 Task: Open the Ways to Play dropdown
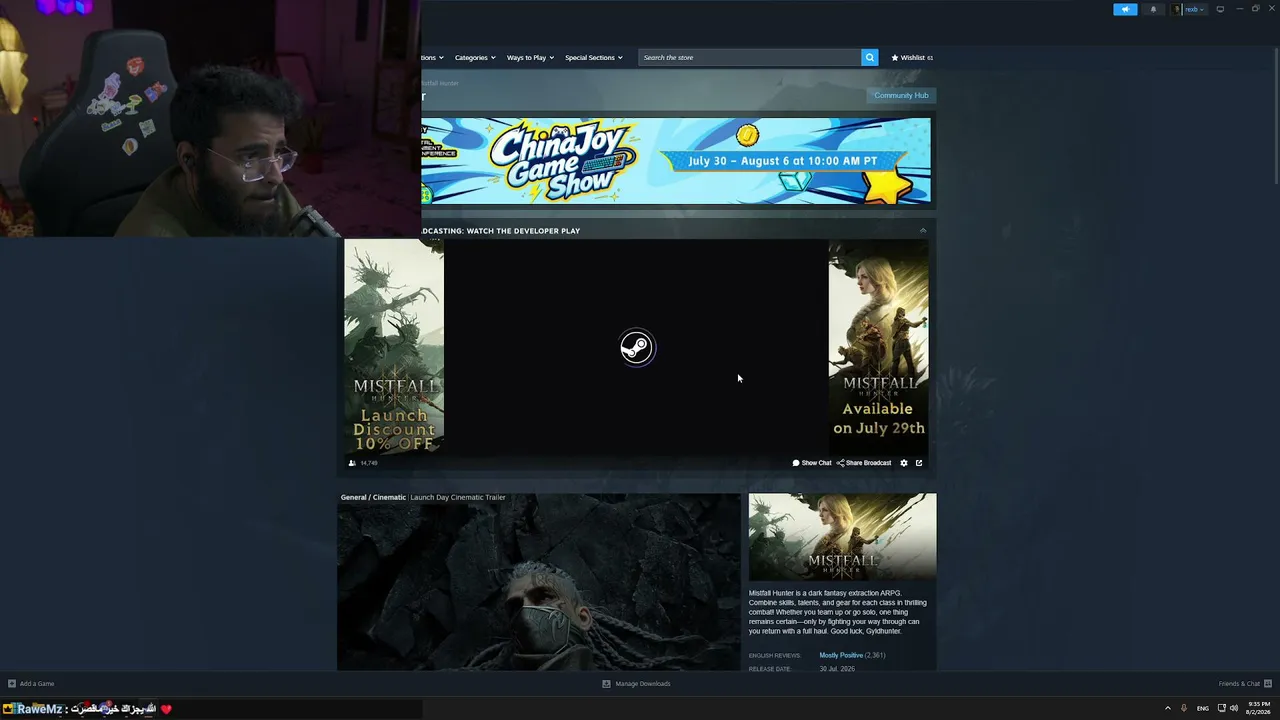530,58
